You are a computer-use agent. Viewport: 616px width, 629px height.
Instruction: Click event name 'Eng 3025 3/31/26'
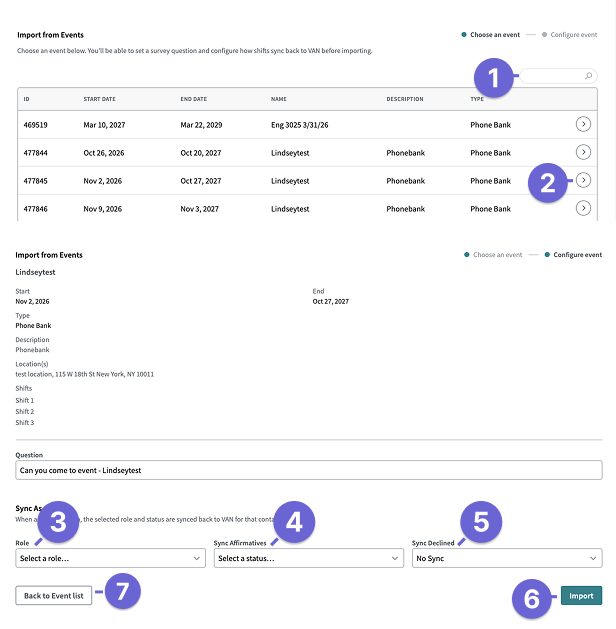point(300,125)
